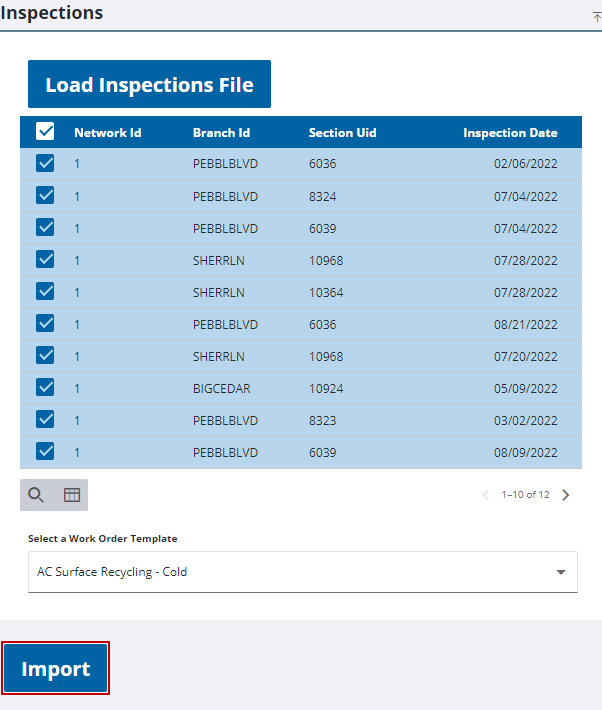Go to next page of inspections
Image resolution: width=602 pixels, height=710 pixels.
pyautogui.click(x=566, y=495)
